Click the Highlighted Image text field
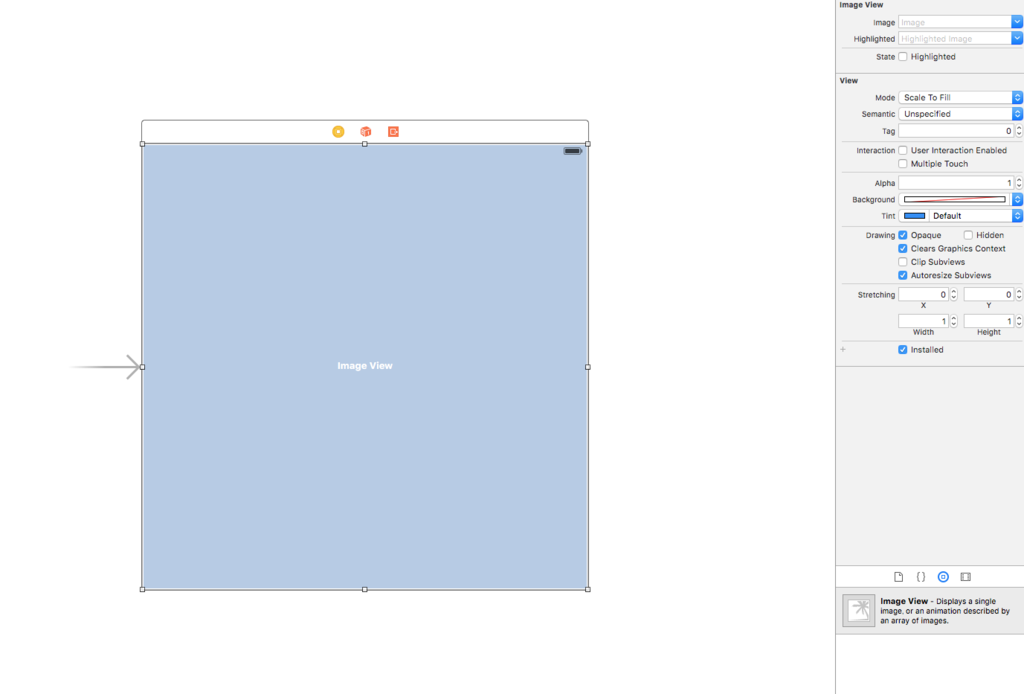The image size is (1024, 694). (955, 39)
